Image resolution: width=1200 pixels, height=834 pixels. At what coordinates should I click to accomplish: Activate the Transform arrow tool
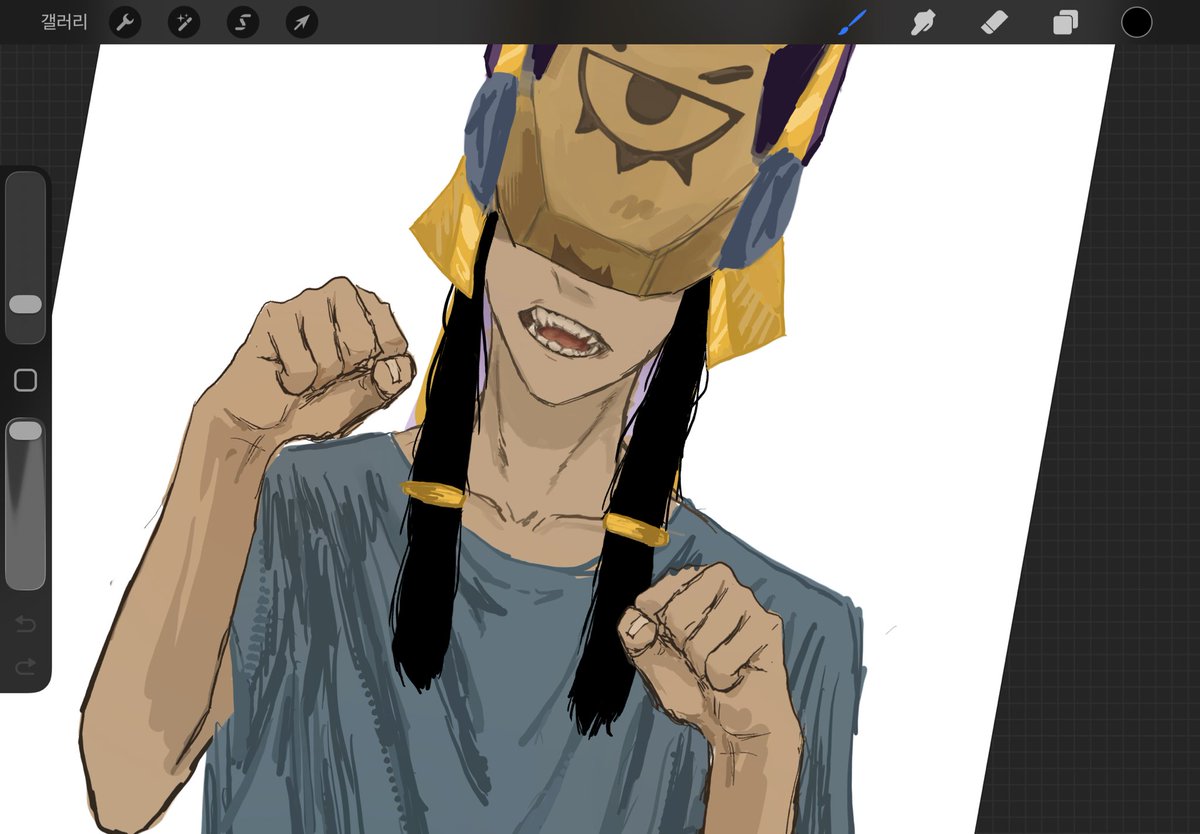pyautogui.click(x=301, y=22)
